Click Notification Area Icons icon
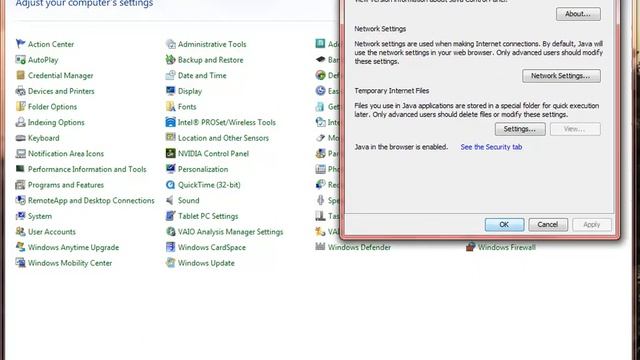Viewport: 640px width, 360px height. pyautogui.click(x=20, y=153)
